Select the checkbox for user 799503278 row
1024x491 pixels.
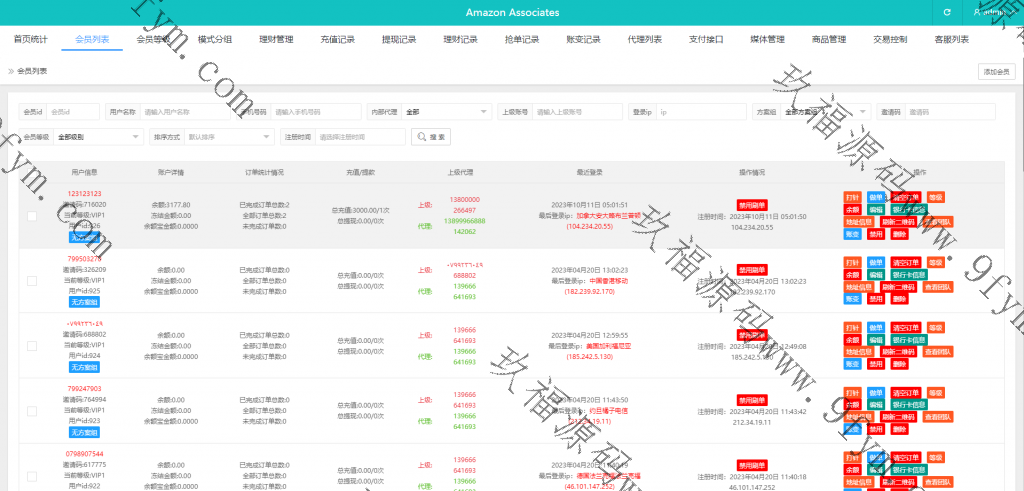pyautogui.click(x=32, y=281)
